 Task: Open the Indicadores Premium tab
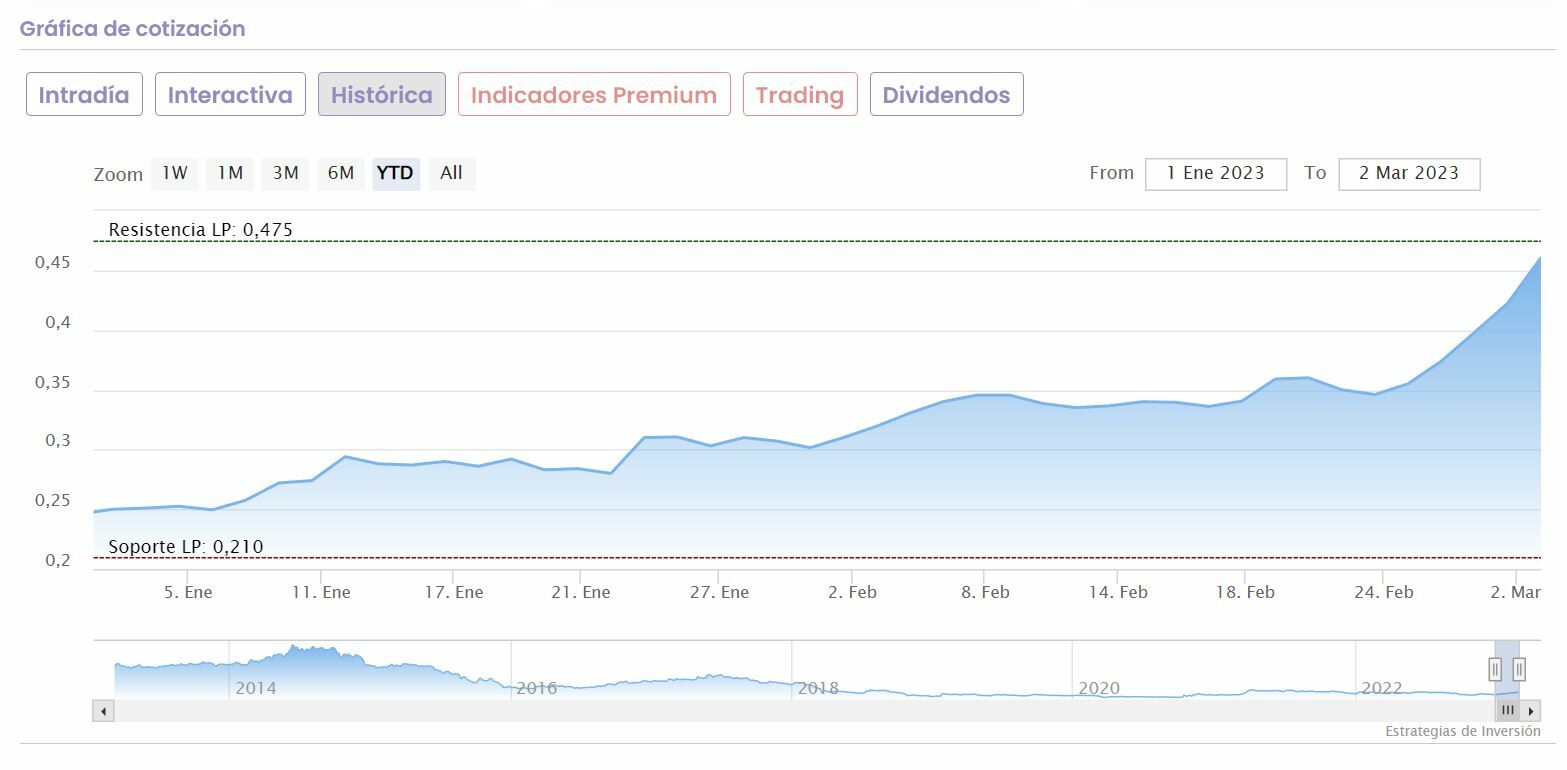[594, 95]
